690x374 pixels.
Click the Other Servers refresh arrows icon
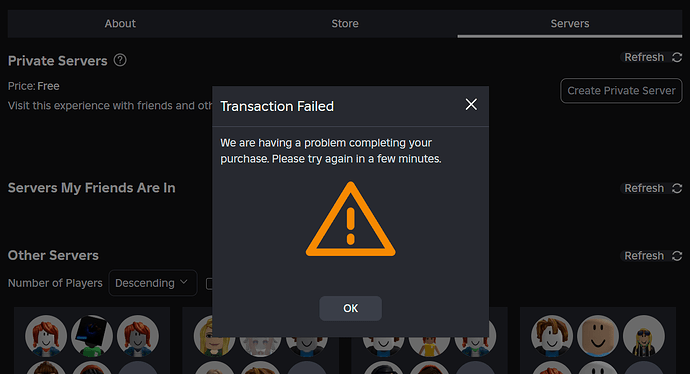tap(677, 256)
